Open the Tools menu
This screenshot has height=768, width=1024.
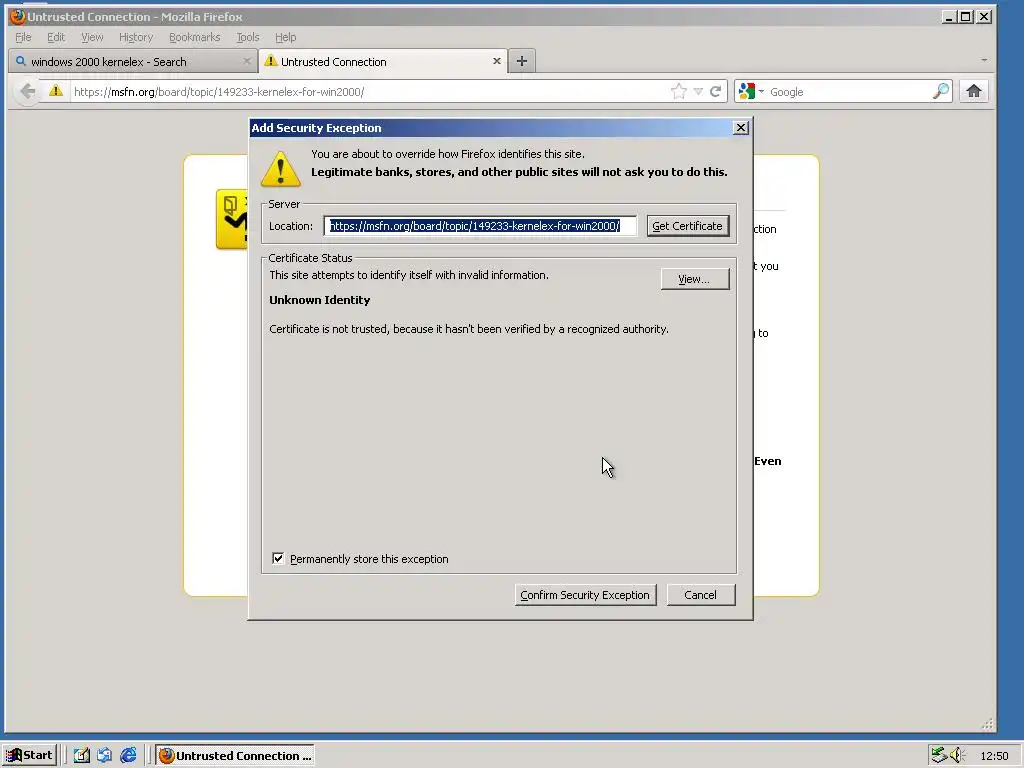click(x=248, y=37)
